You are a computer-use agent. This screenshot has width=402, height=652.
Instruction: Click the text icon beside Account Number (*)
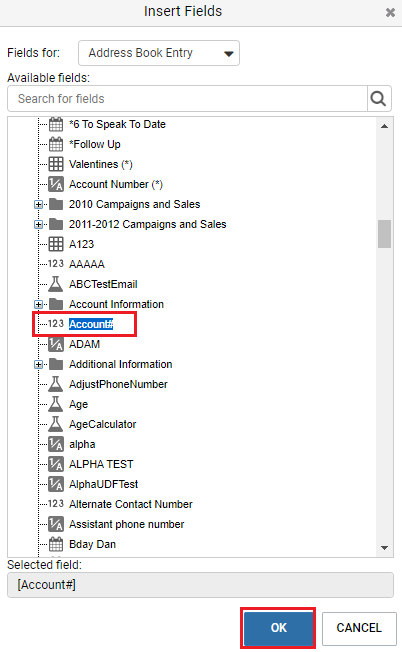(x=56, y=184)
